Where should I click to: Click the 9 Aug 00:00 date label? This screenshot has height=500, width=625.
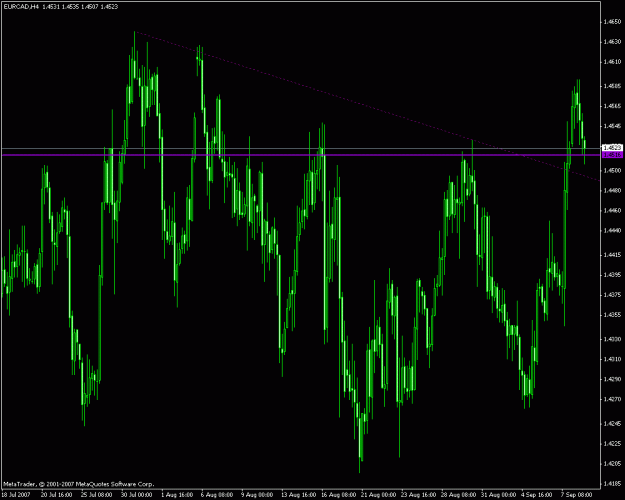point(257,495)
